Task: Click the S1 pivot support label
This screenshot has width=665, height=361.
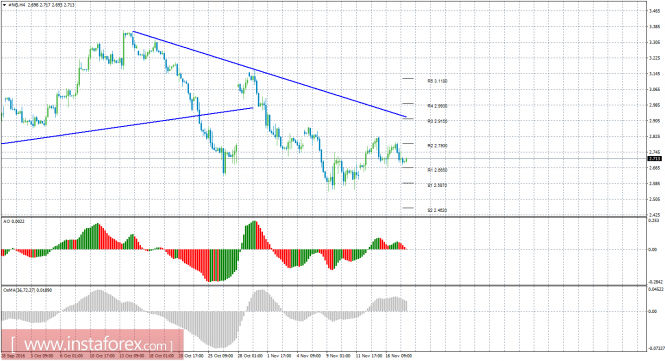Action: 437,185
